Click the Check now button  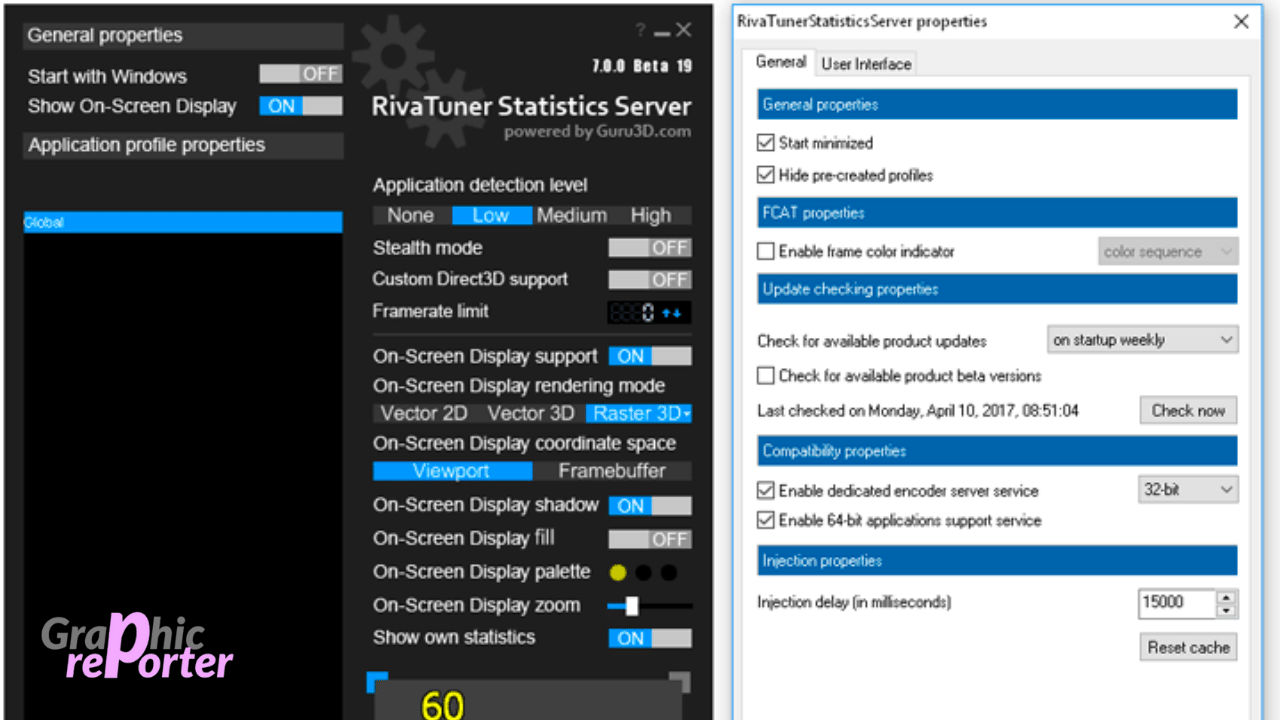tap(1188, 410)
